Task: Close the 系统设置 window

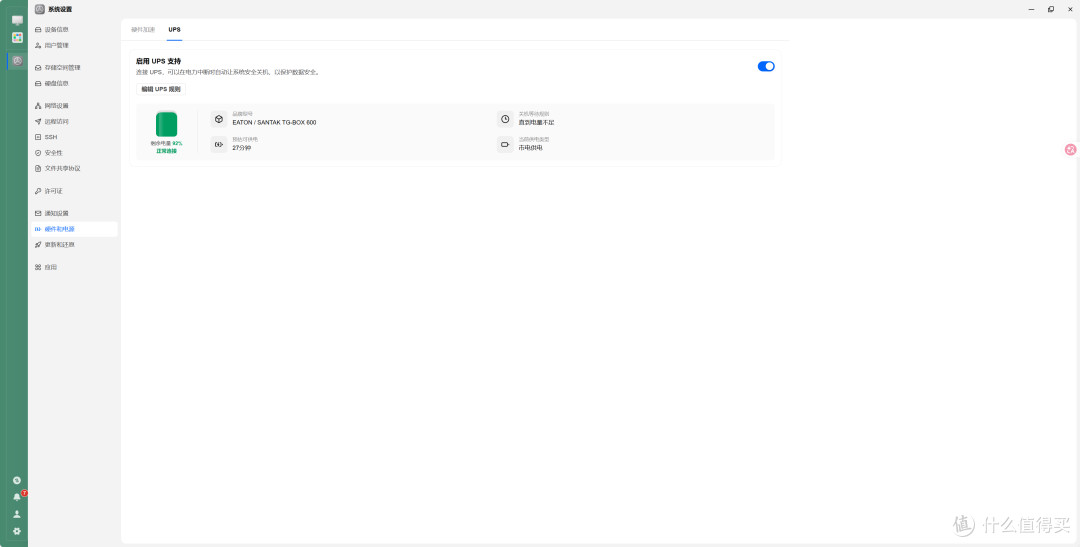Action: pos(1070,9)
